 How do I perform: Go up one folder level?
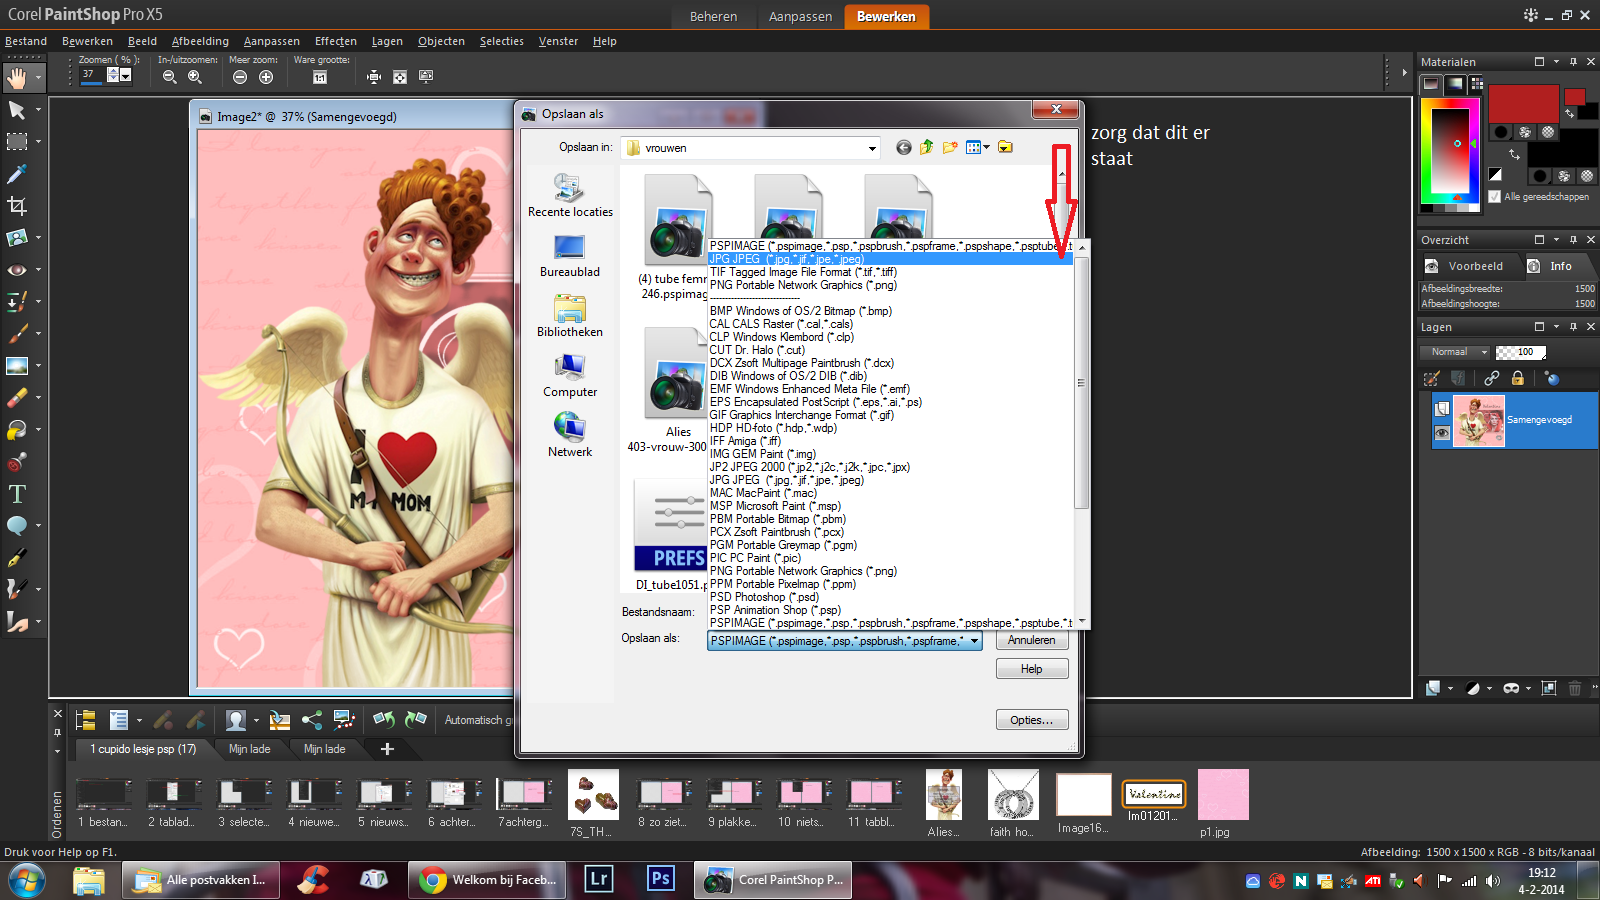927,148
